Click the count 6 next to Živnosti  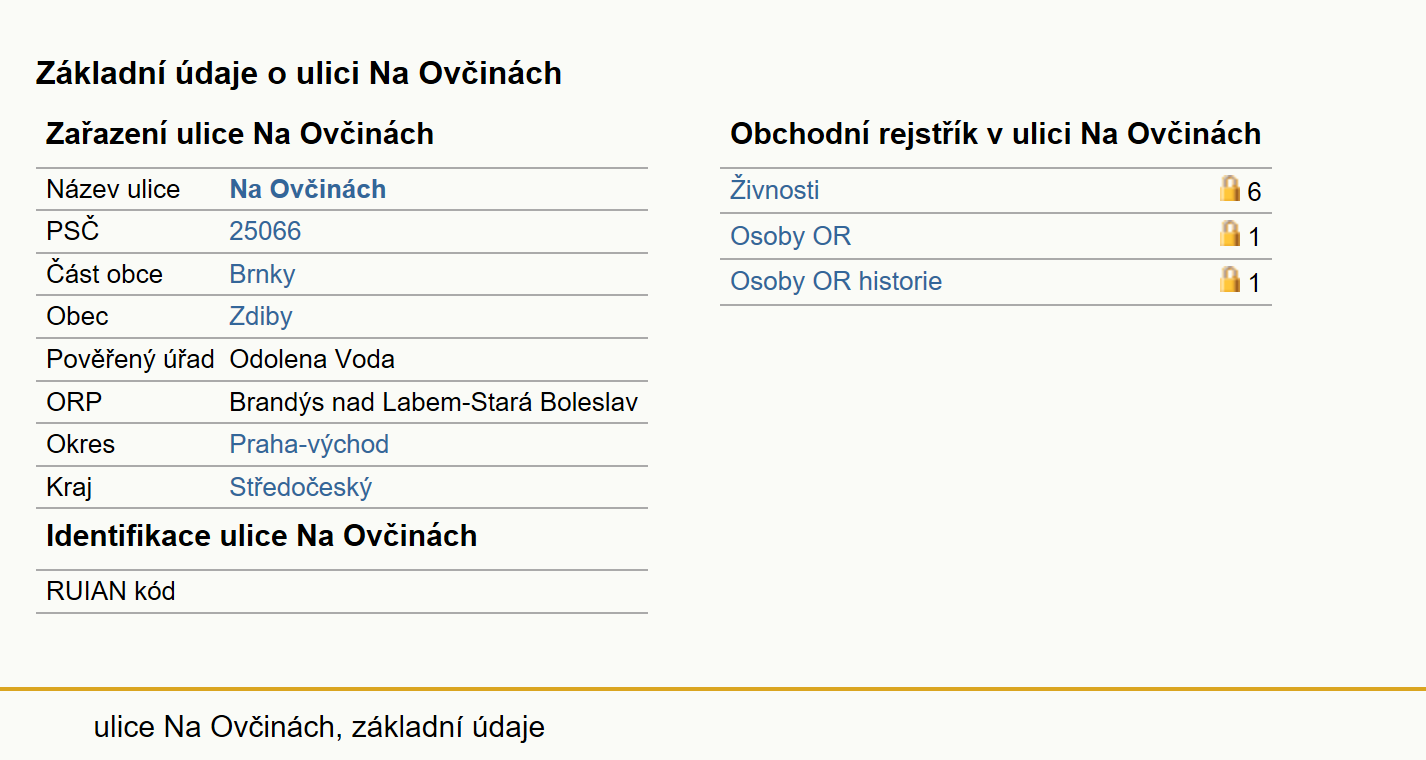pos(1254,192)
